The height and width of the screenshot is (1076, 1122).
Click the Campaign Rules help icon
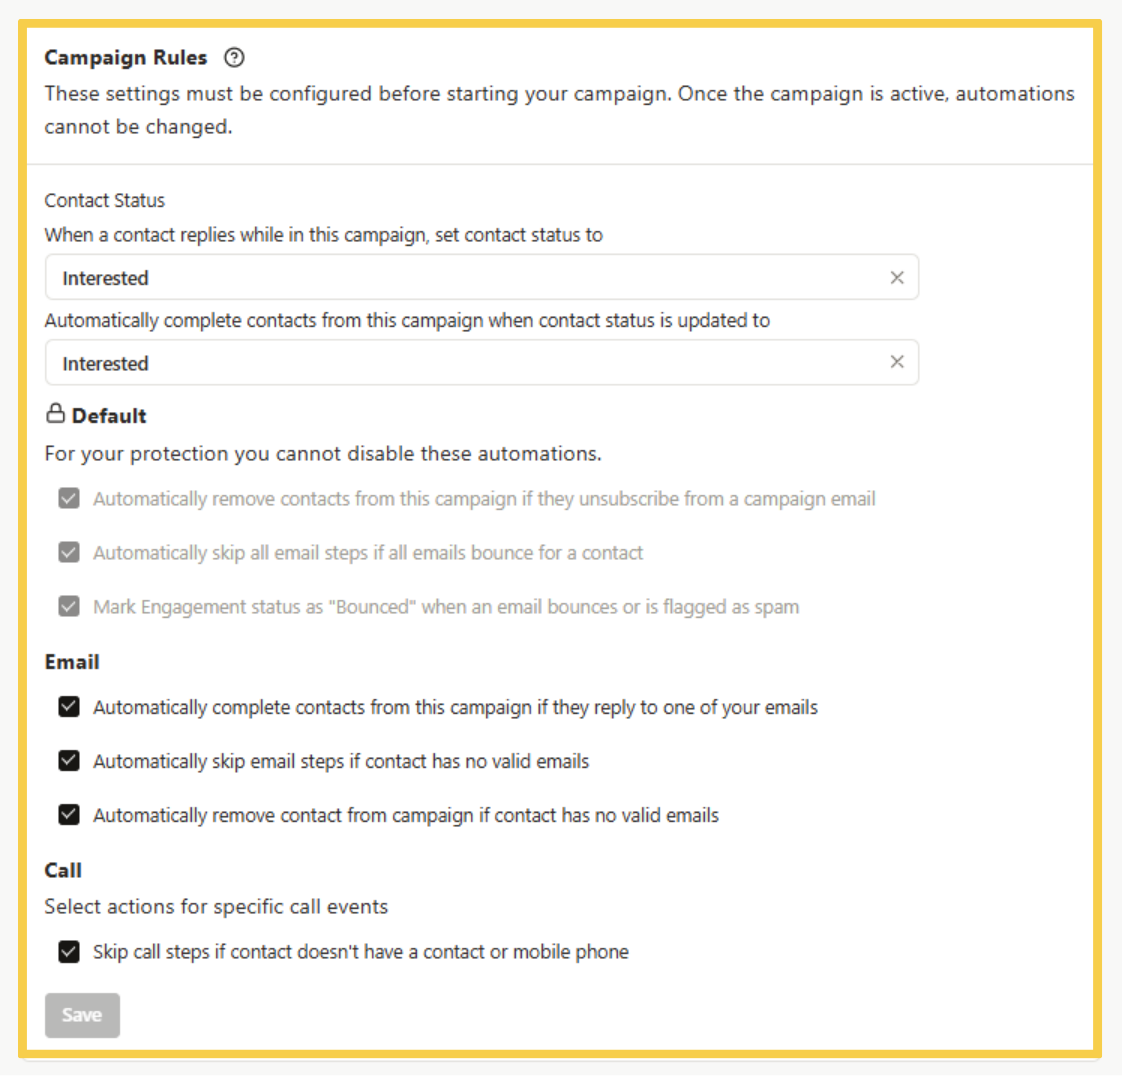coord(234,57)
